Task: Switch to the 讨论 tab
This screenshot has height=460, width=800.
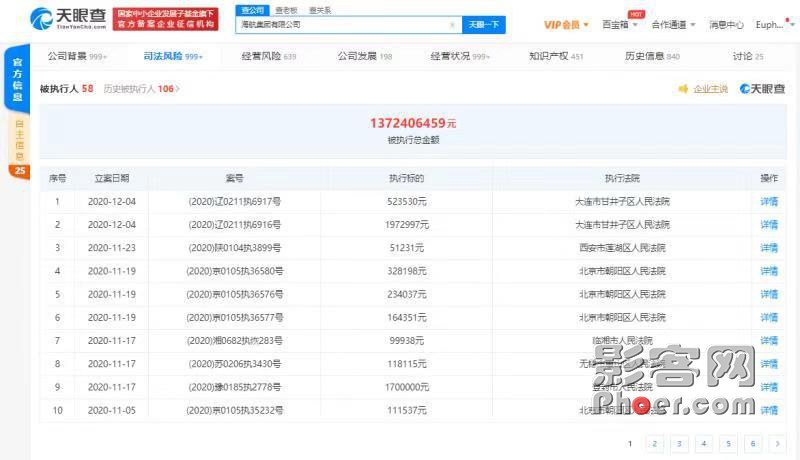Action: tap(748, 56)
